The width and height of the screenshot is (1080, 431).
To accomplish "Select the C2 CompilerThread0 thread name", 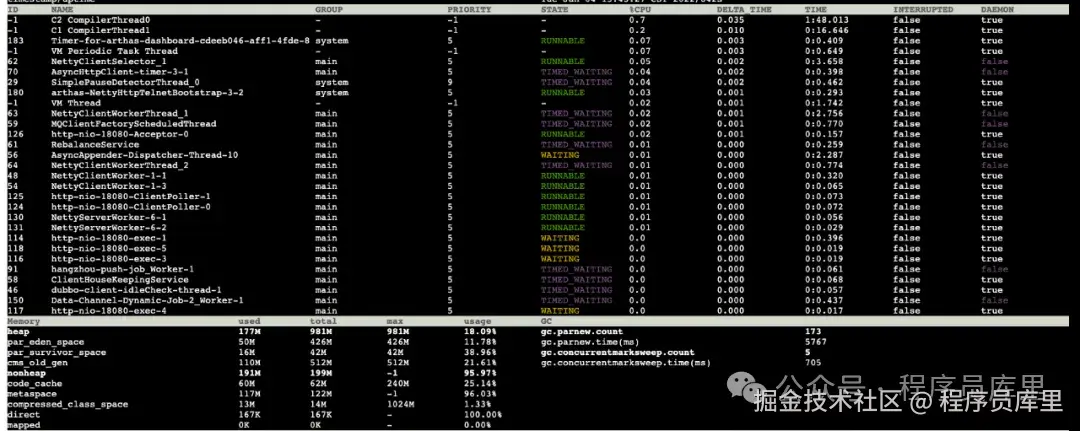I will tap(101, 21).
